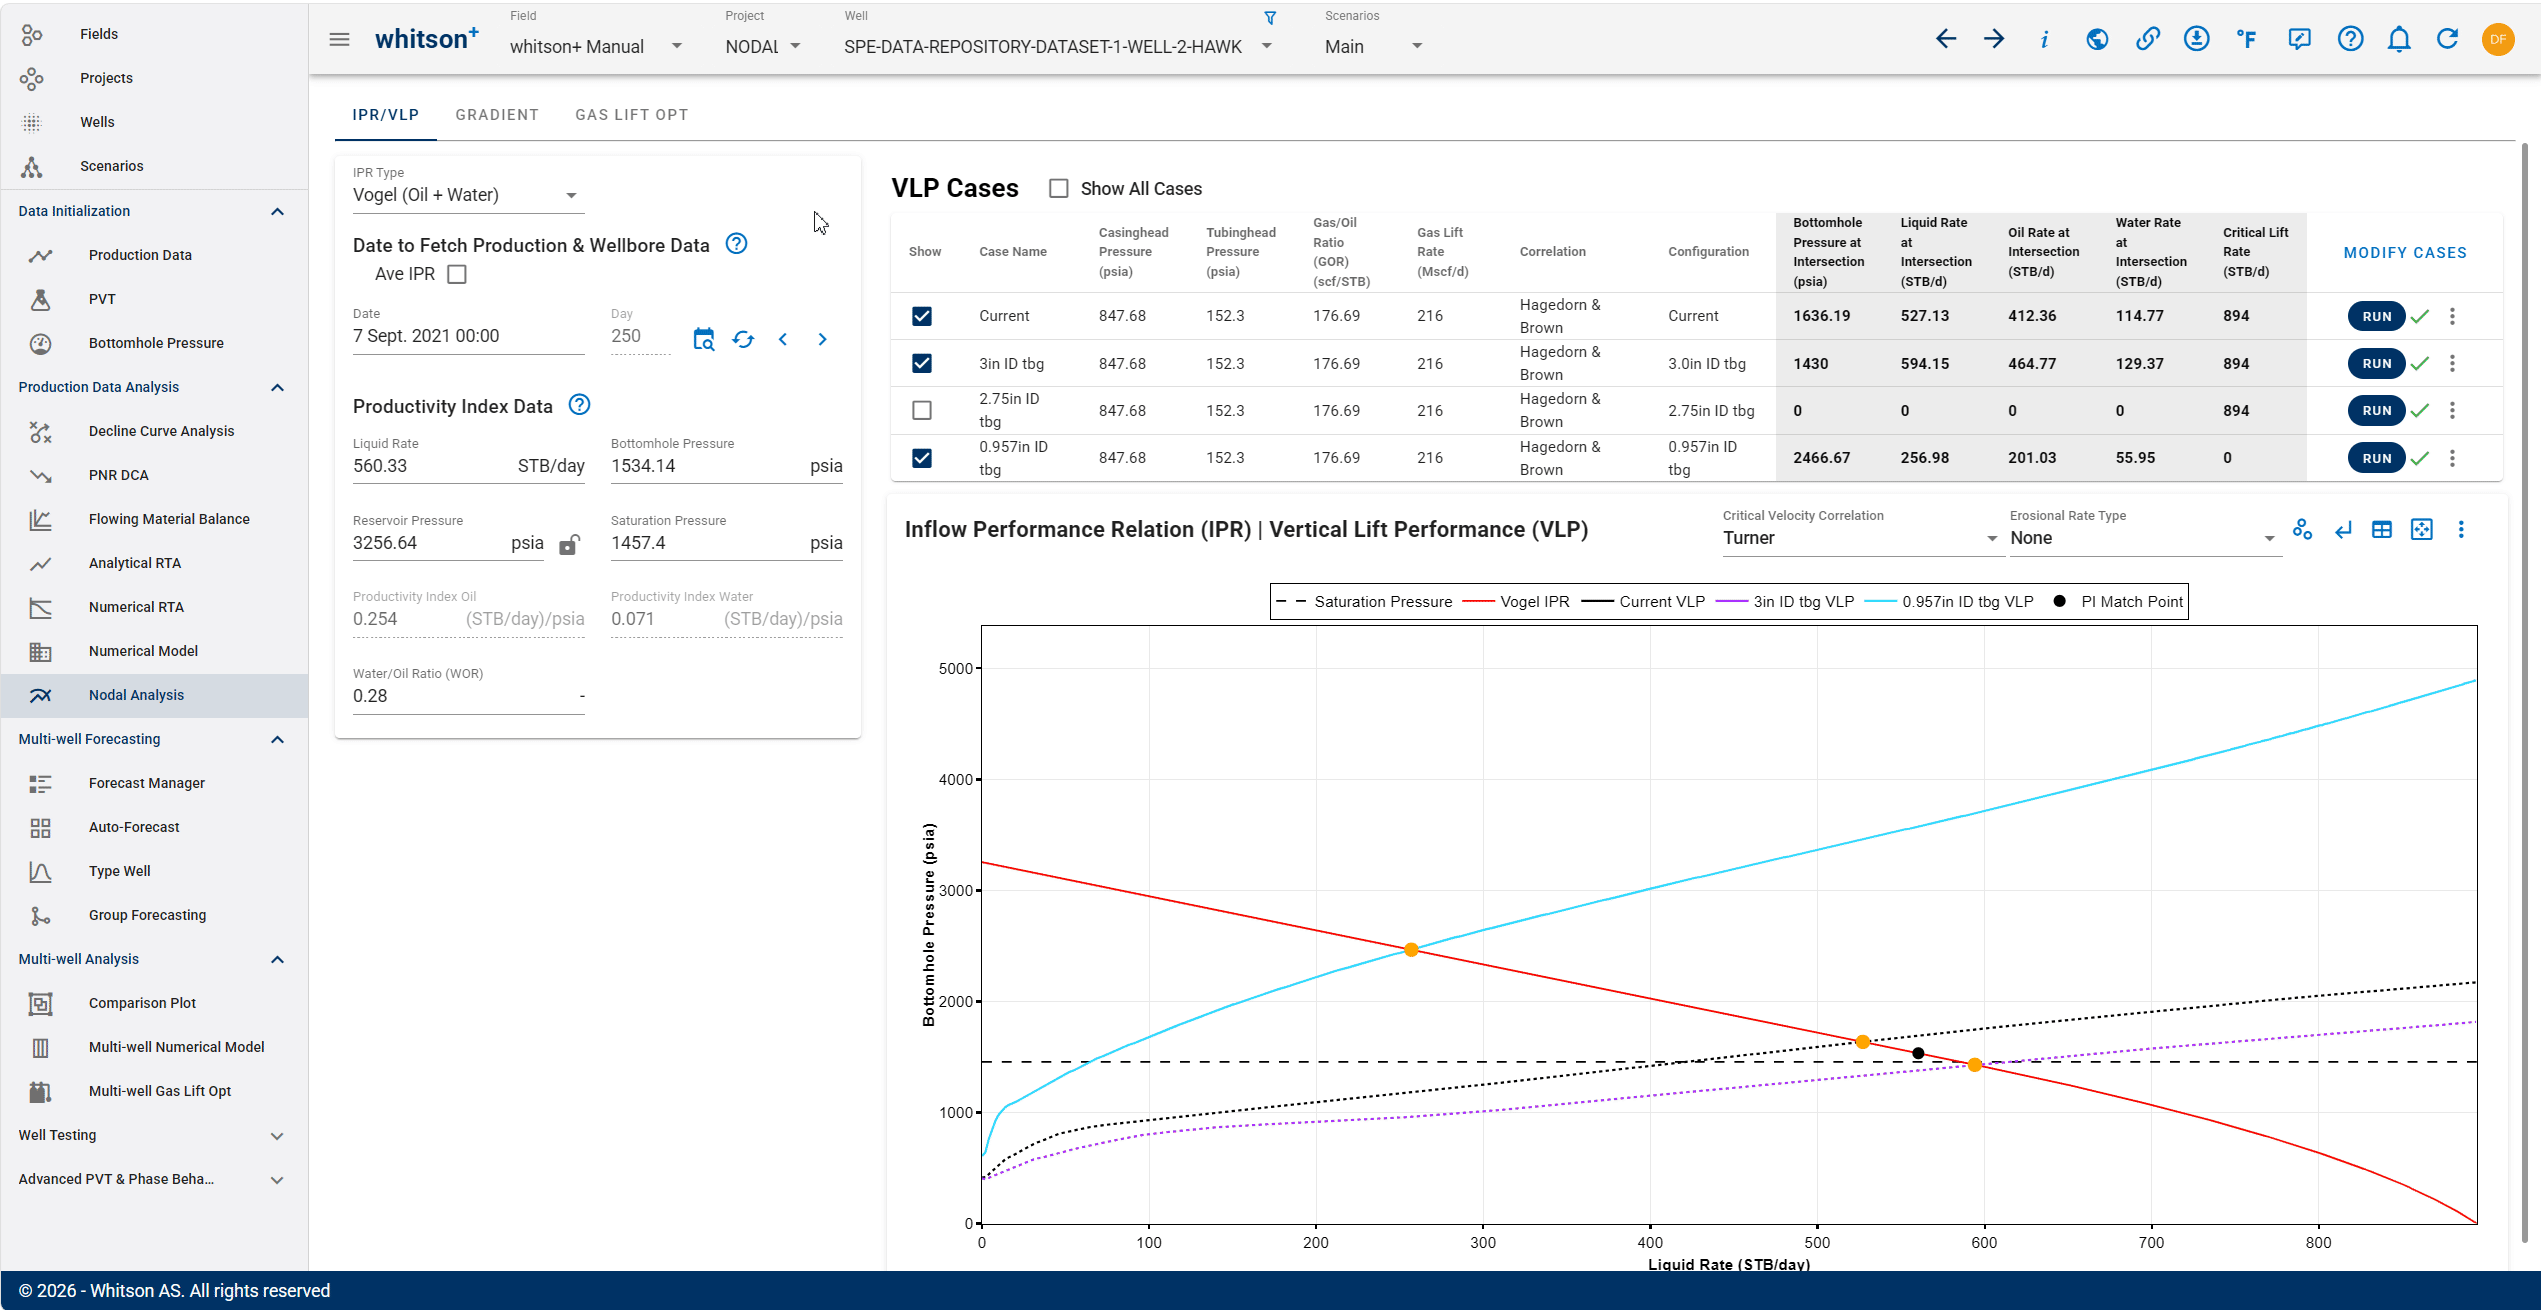Open the calendar date search icon
2541x1310 pixels.
pyautogui.click(x=704, y=339)
